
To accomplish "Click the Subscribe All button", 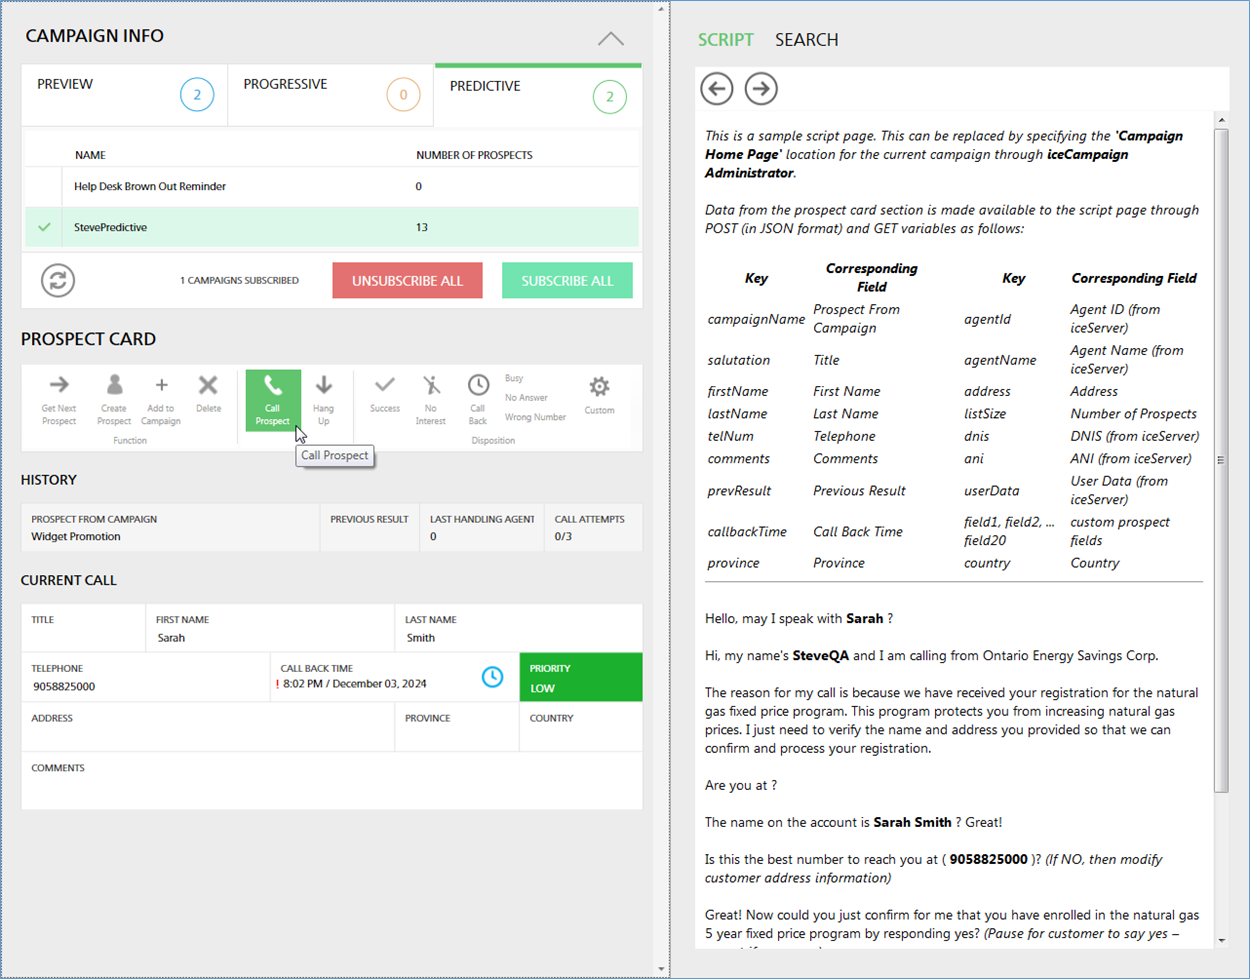I will [x=567, y=281].
